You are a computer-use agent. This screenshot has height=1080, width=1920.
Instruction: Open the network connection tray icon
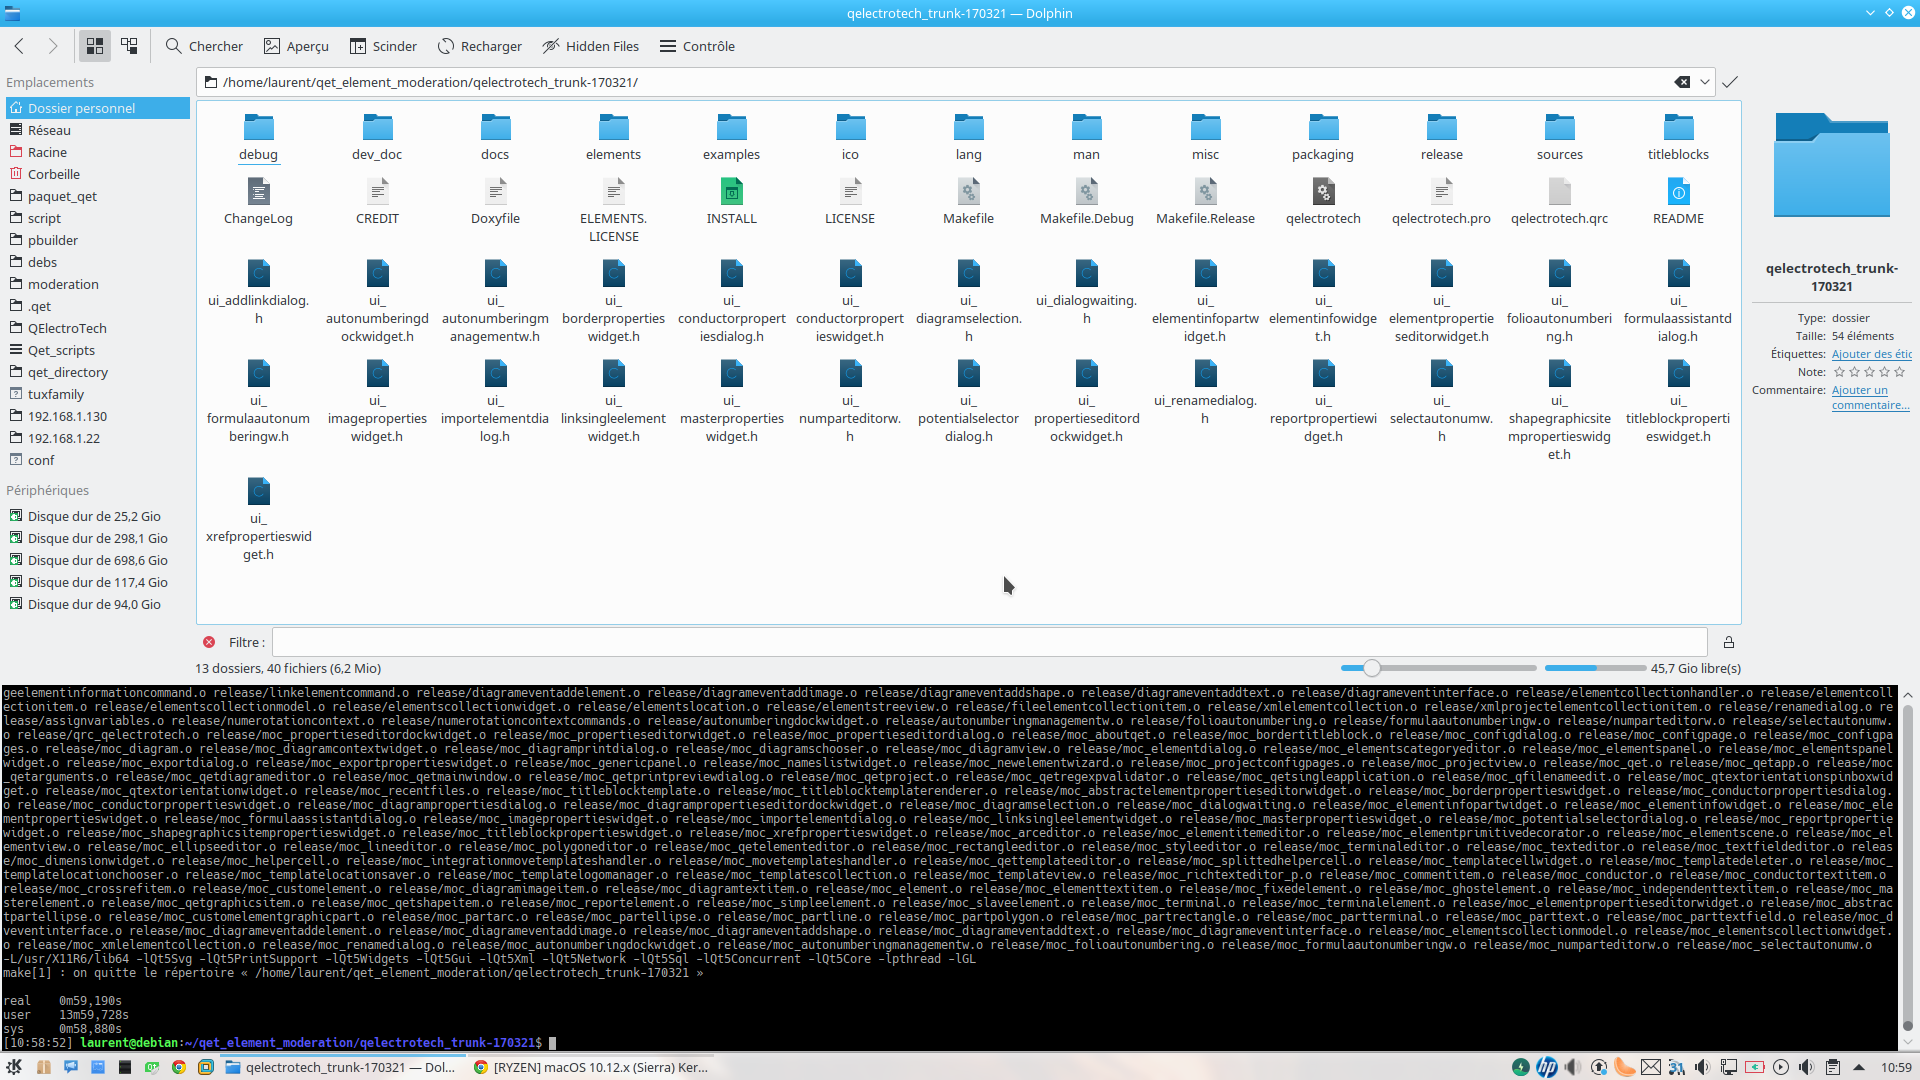pyautogui.click(x=1729, y=1067)
